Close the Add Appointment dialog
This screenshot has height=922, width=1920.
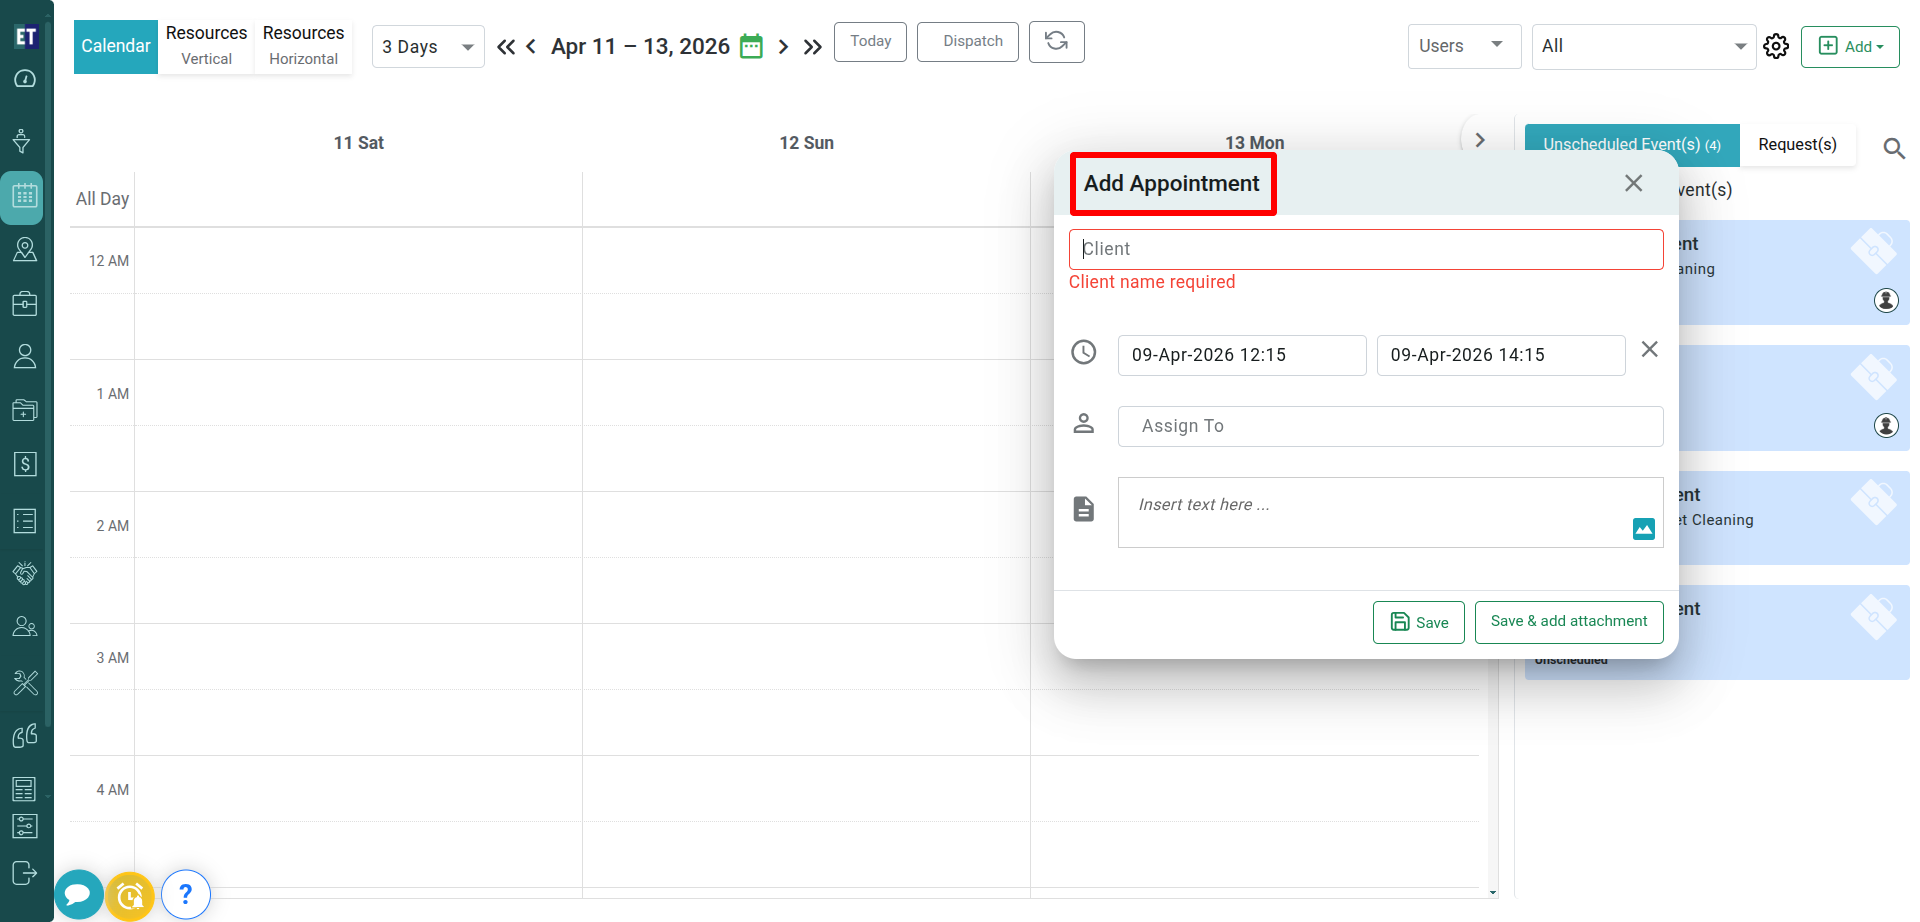(1633, 183)
